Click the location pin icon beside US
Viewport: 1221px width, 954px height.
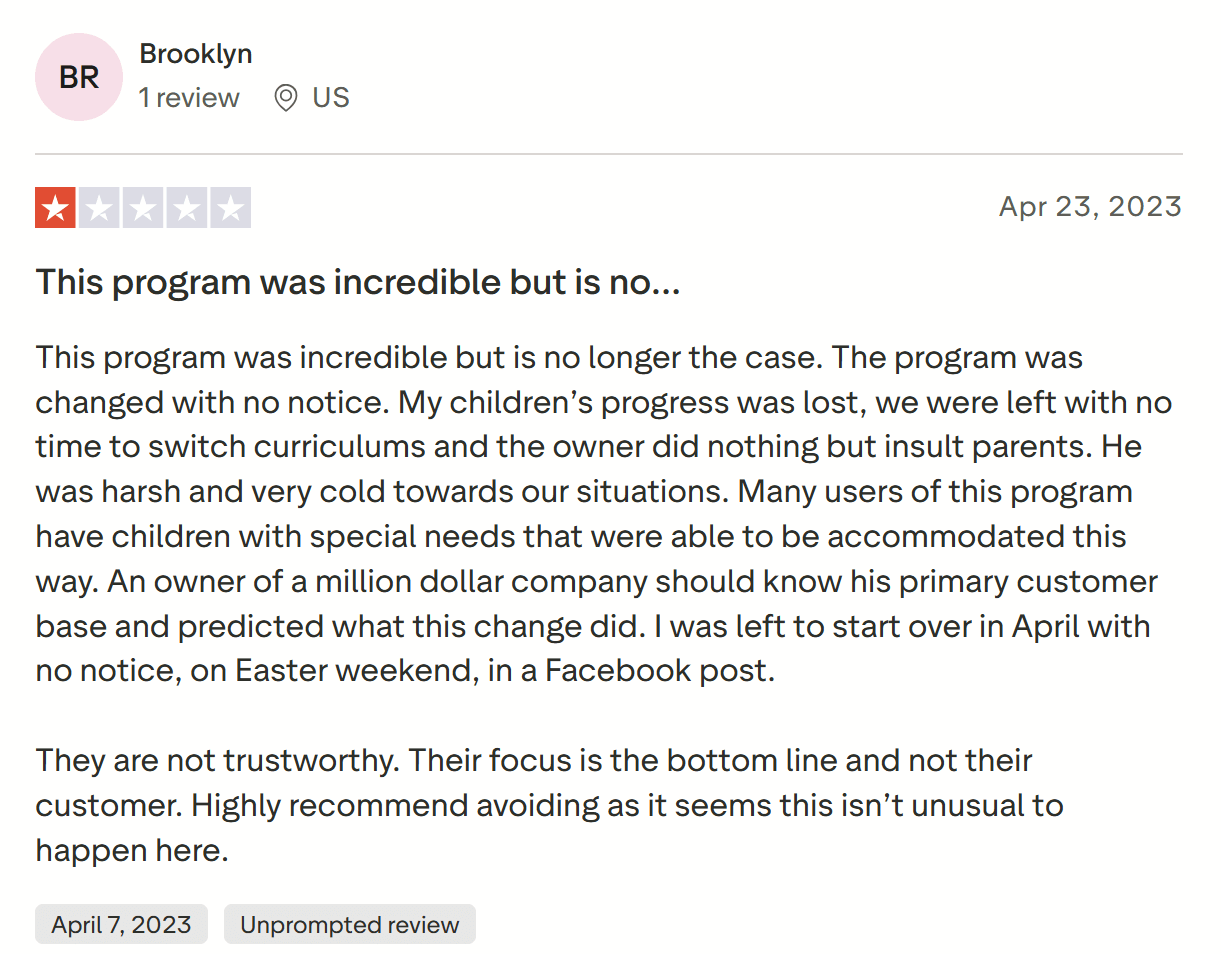tap(285, 97)
